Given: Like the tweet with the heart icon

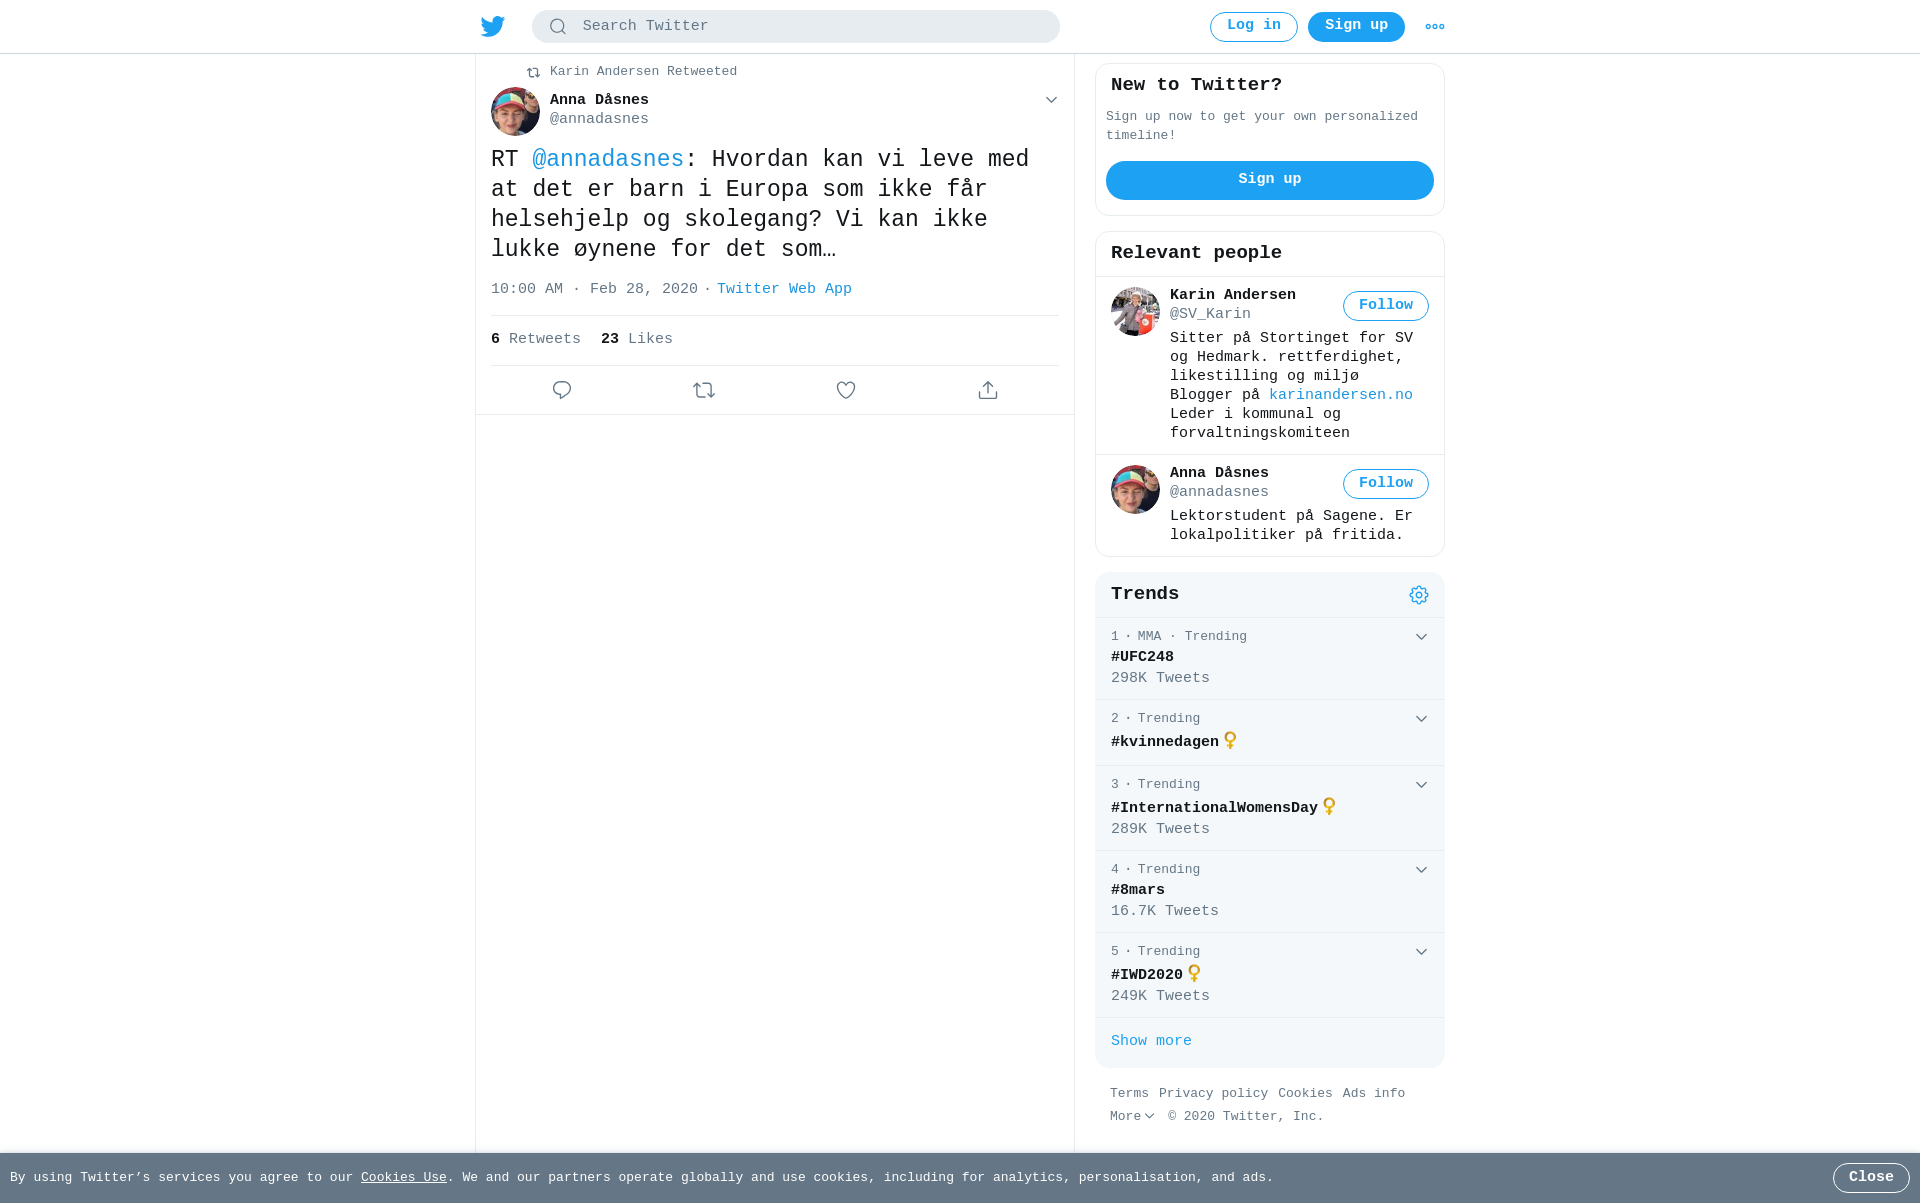Looking at the screenshot, I should 846,390.
